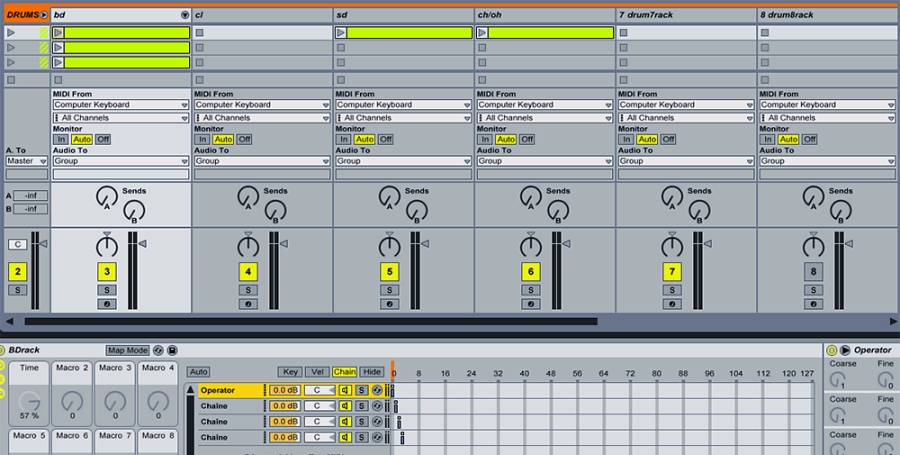The height and width of the screenshot is (455, 900).
Task: Mute track 3 using its activator
Action: pos(107,271)
